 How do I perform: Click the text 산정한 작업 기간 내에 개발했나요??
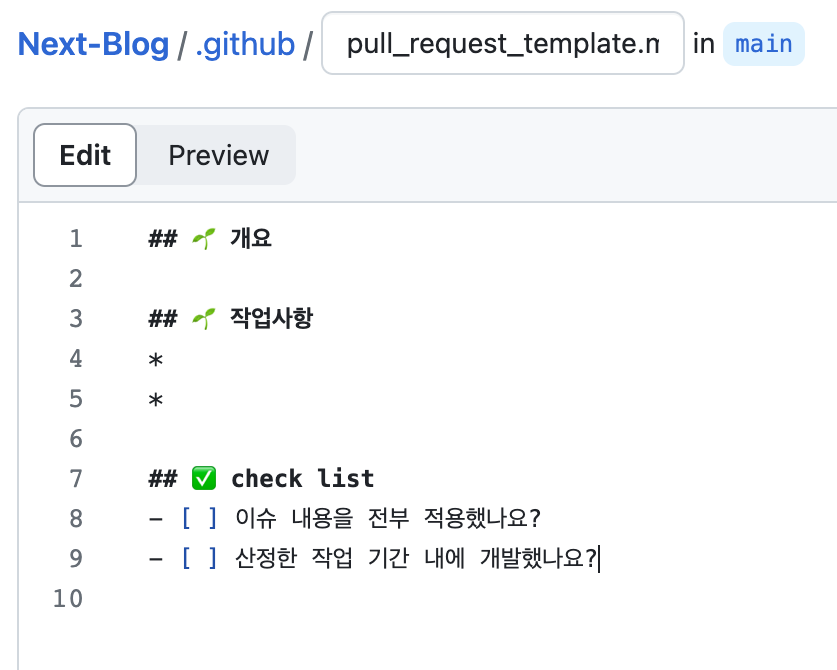point(416,558)
